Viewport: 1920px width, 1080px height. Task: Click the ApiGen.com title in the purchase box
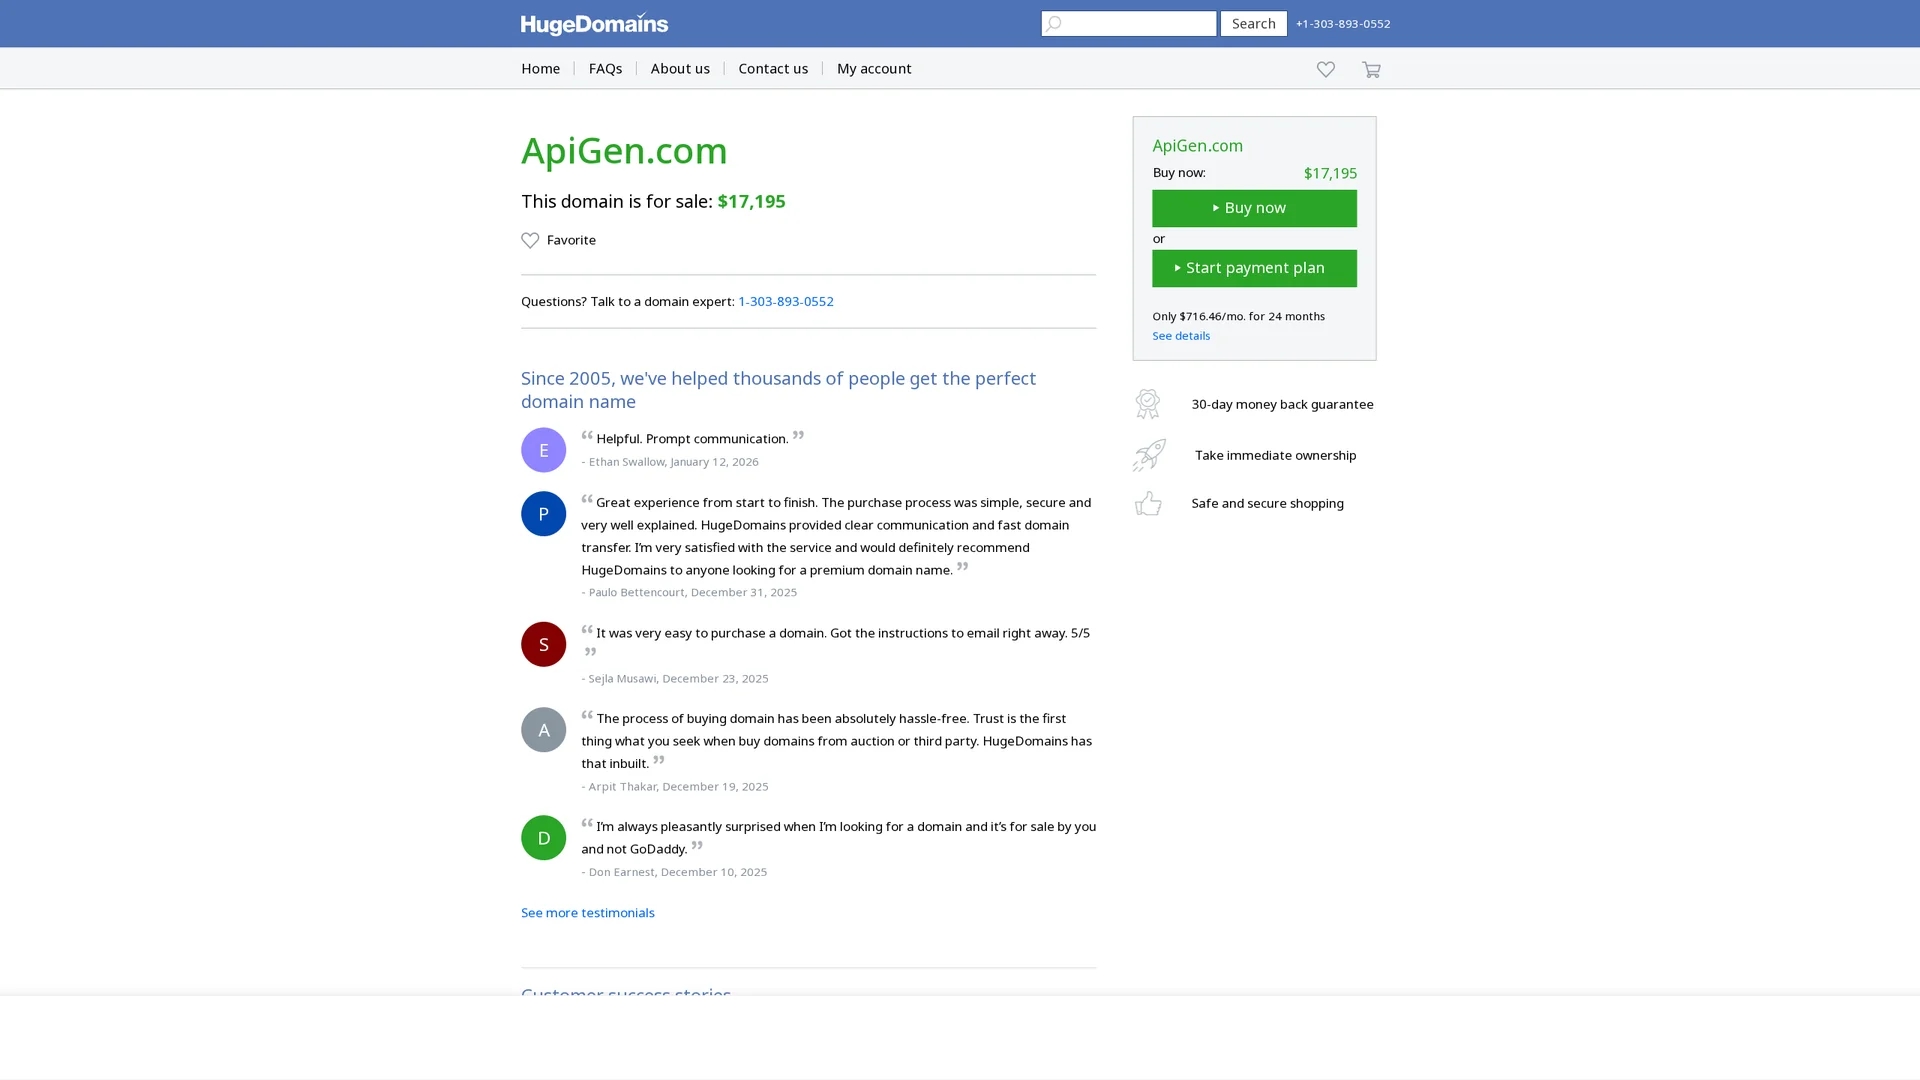1197,145
